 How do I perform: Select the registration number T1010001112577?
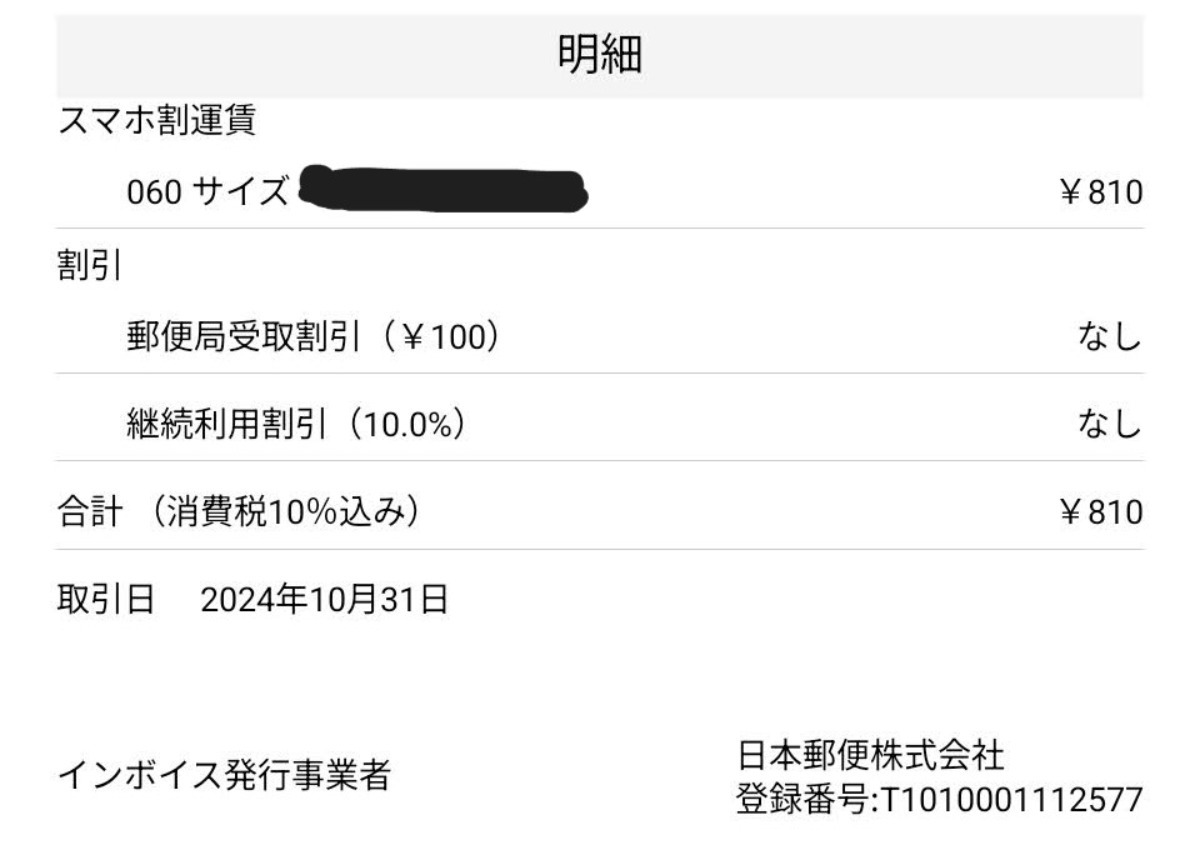pyautogui.click(x=1008, y=800)
